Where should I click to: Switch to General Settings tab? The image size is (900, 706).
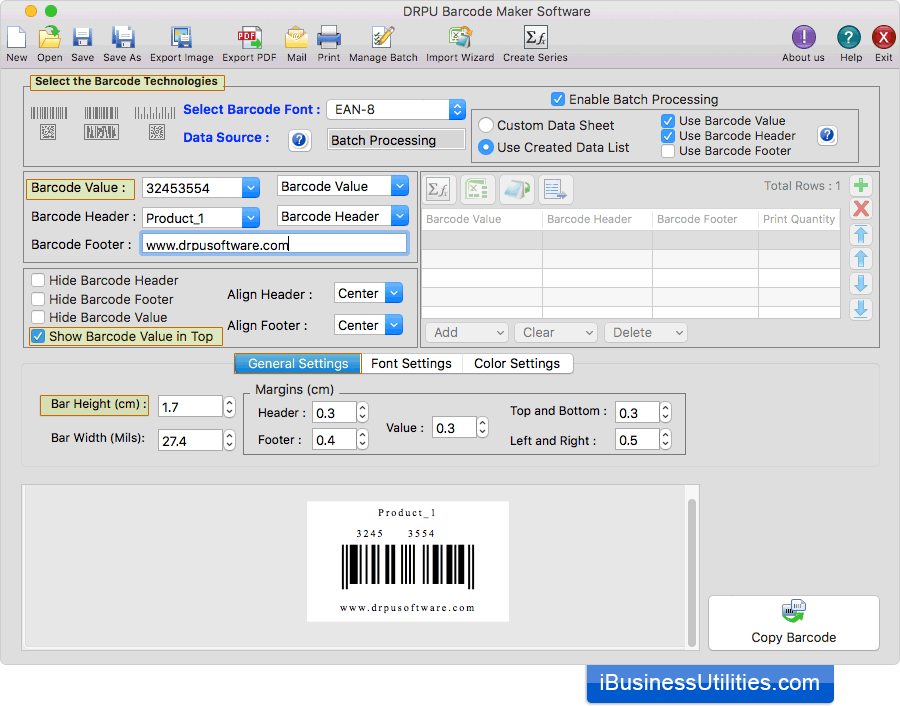(298, 363)
